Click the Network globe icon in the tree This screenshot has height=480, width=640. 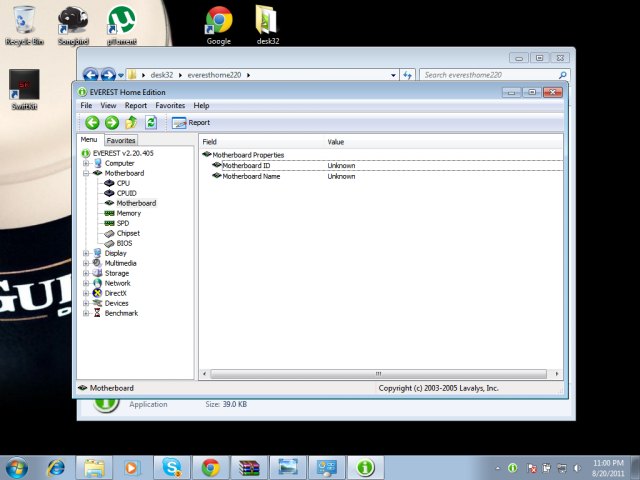97,283
